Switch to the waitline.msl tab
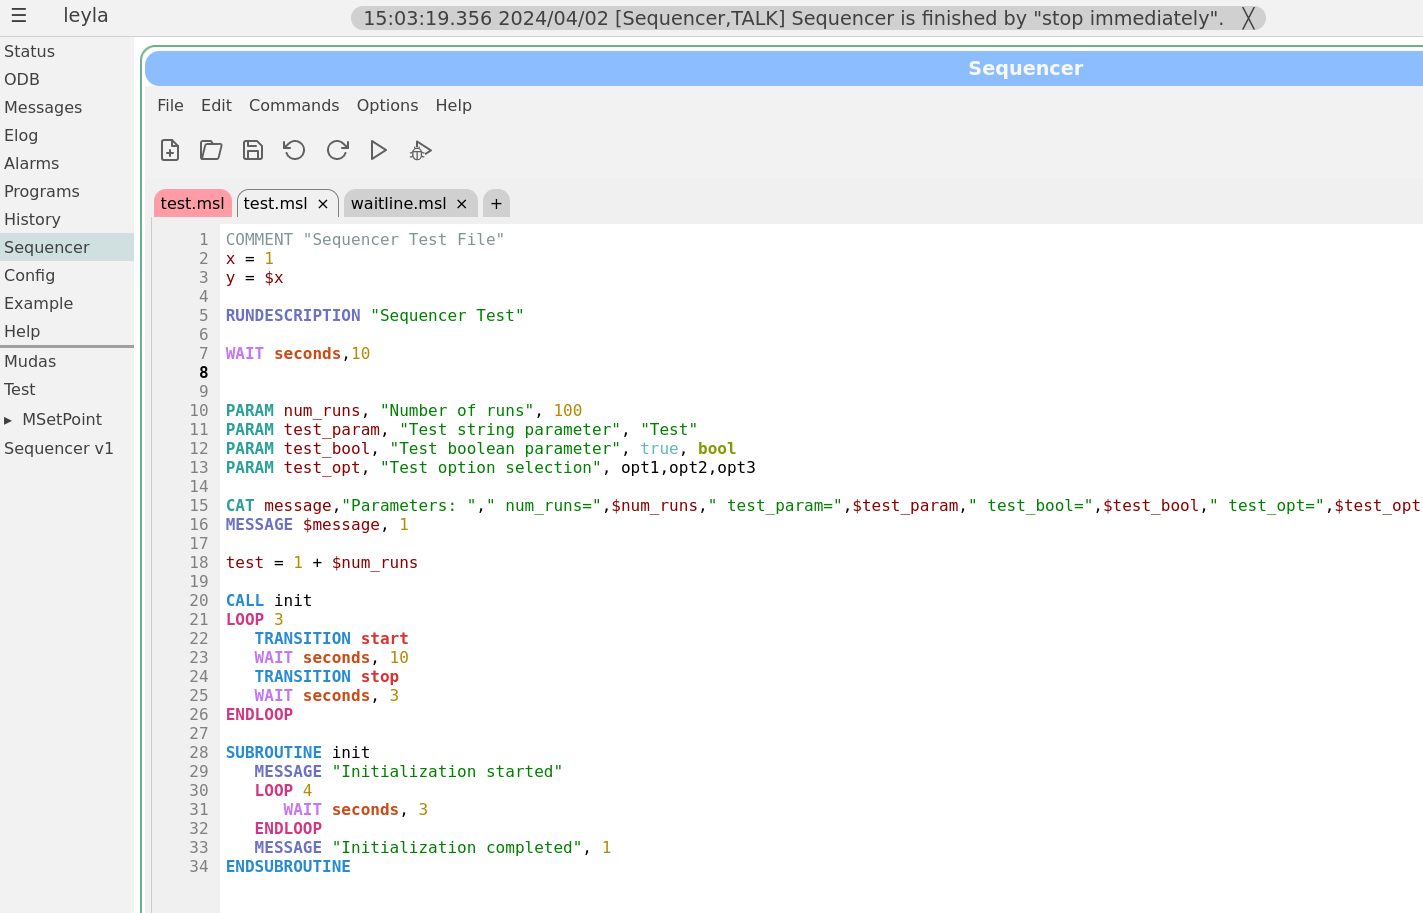The width and height of the screenshot is (1423, 913). (x=398, y=204)
